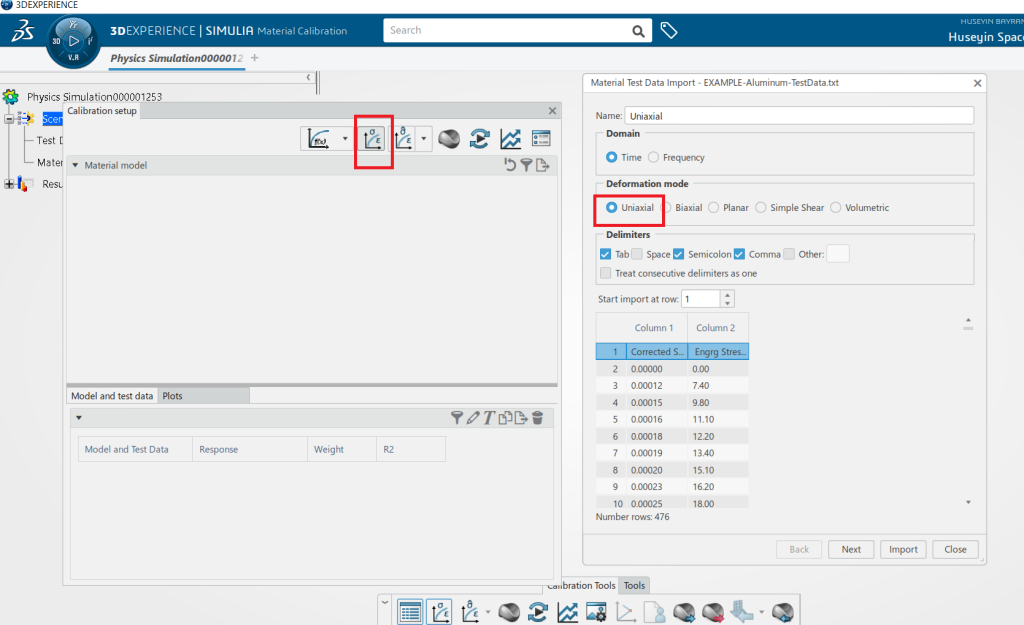Click the Import button

[x=903, y=549]
